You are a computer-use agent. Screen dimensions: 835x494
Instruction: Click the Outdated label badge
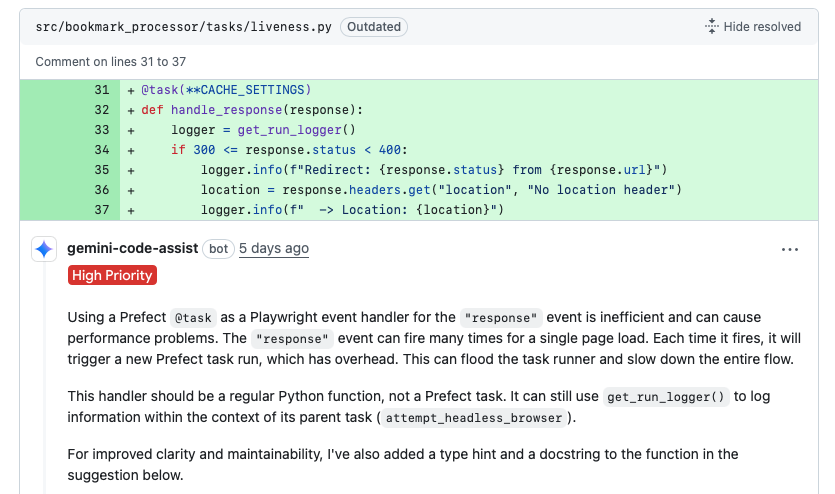tap(374, 27)
